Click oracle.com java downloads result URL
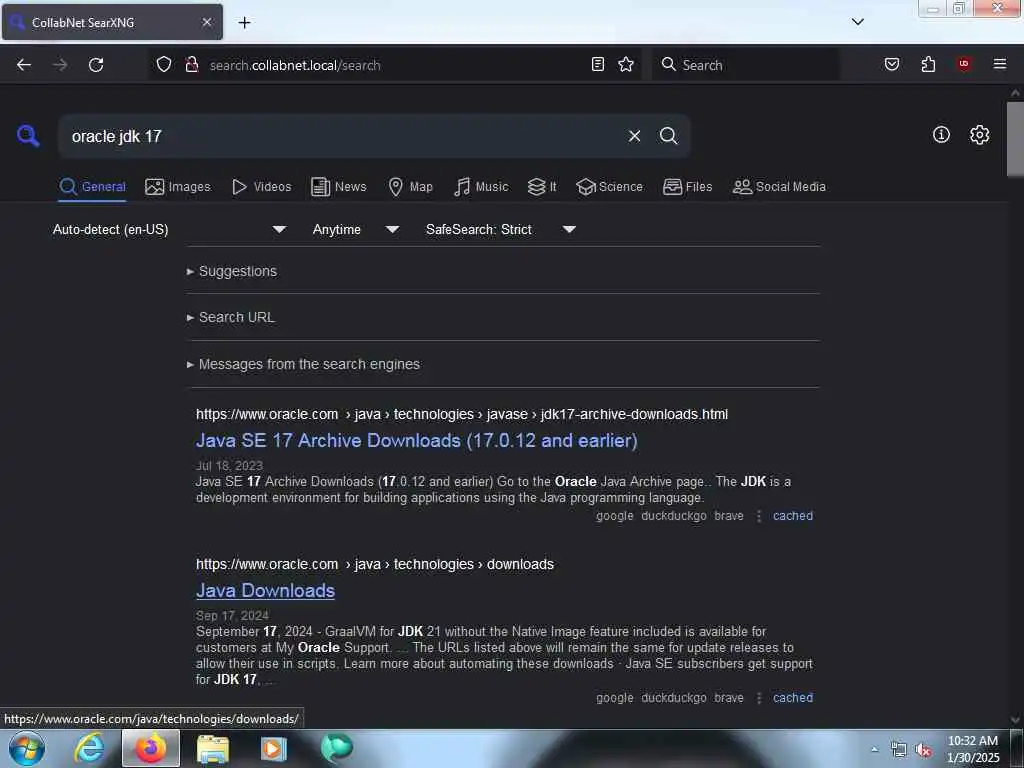1024x768 pixels. point(375,564)
